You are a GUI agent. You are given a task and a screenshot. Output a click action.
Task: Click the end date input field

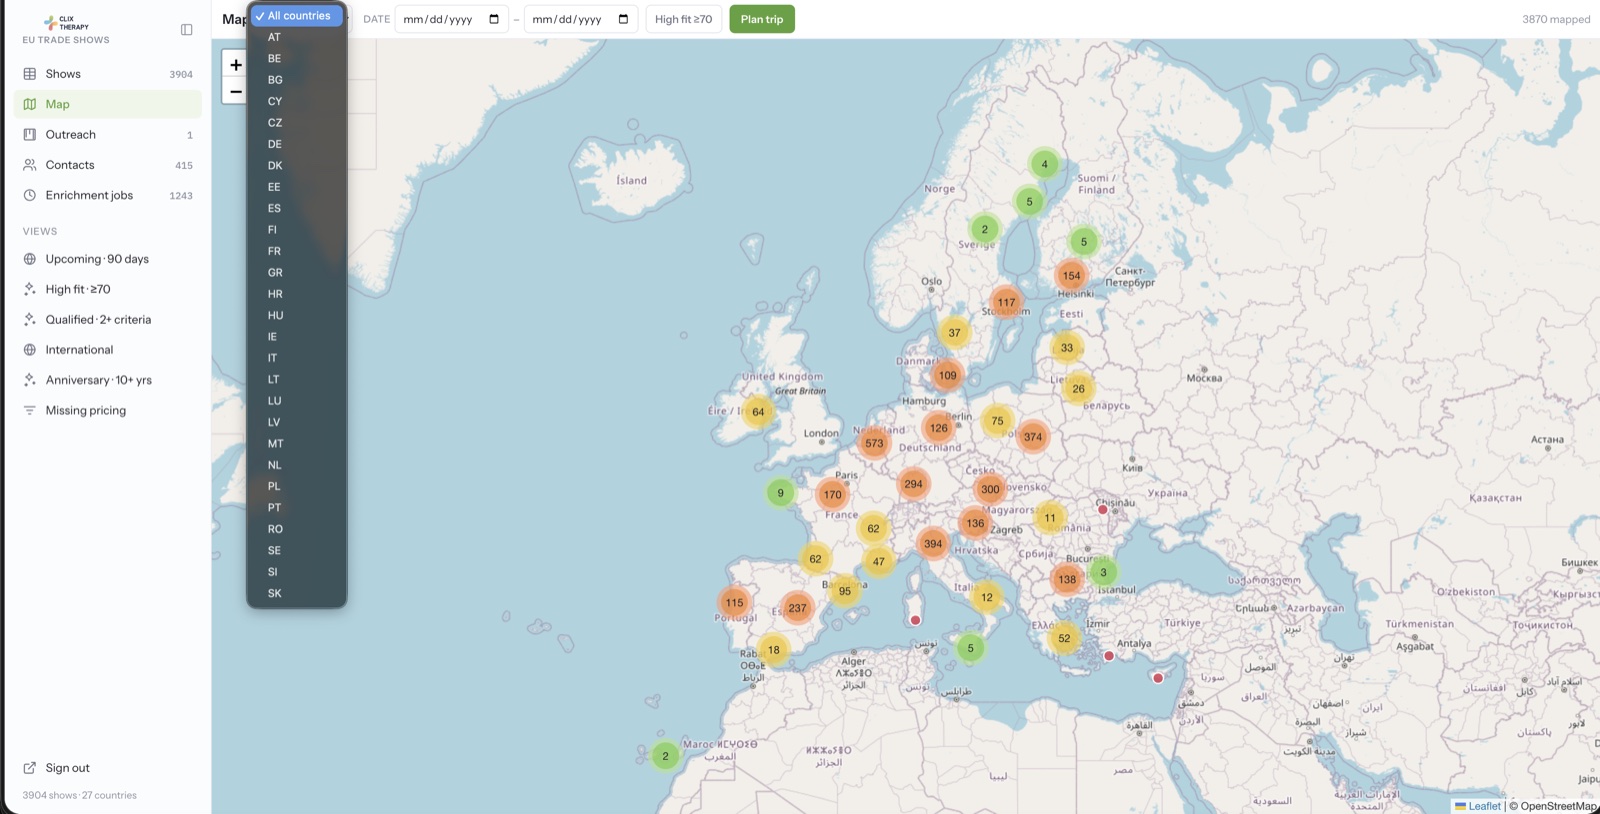coord(581,19)
